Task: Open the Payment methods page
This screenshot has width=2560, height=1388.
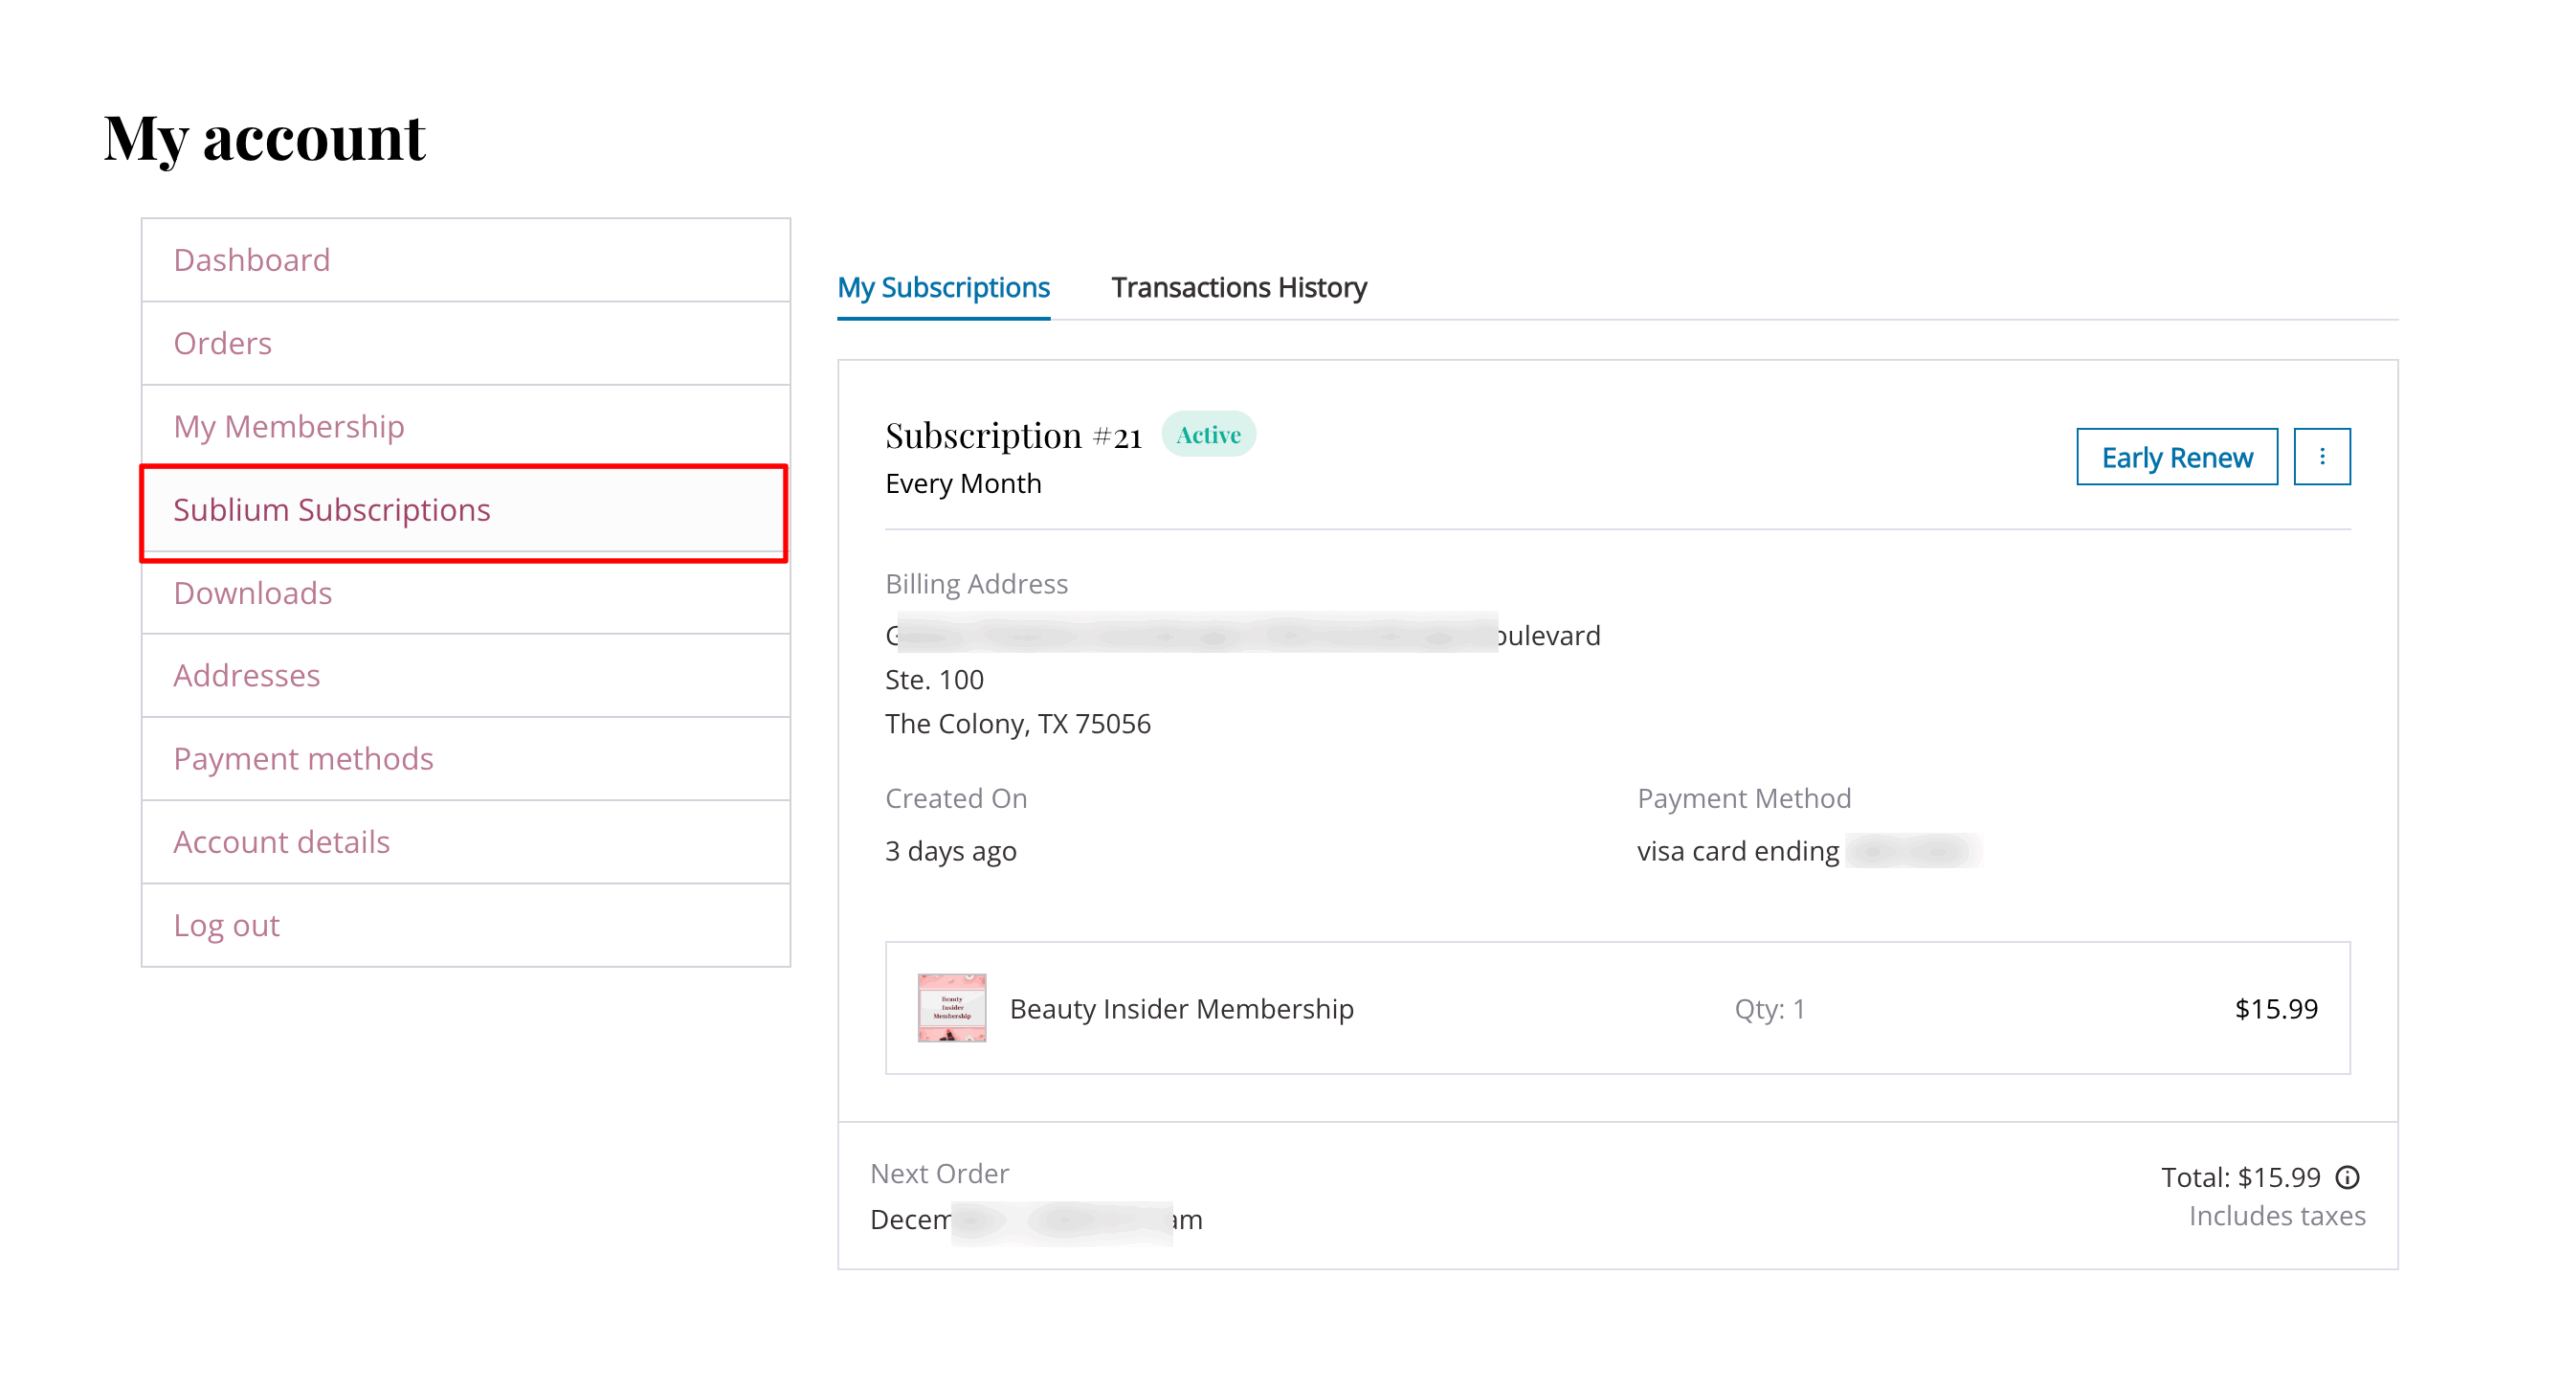Action: [x=303, y=759]
